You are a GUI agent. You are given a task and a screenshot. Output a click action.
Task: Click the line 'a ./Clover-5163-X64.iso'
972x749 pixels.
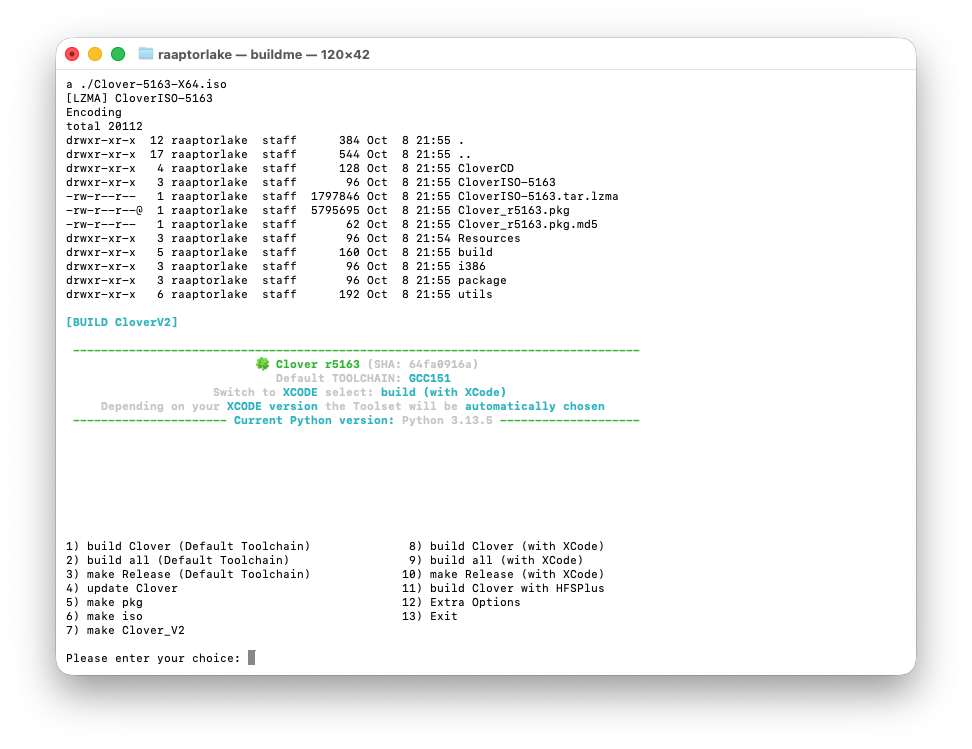click(x=146, y=84)
